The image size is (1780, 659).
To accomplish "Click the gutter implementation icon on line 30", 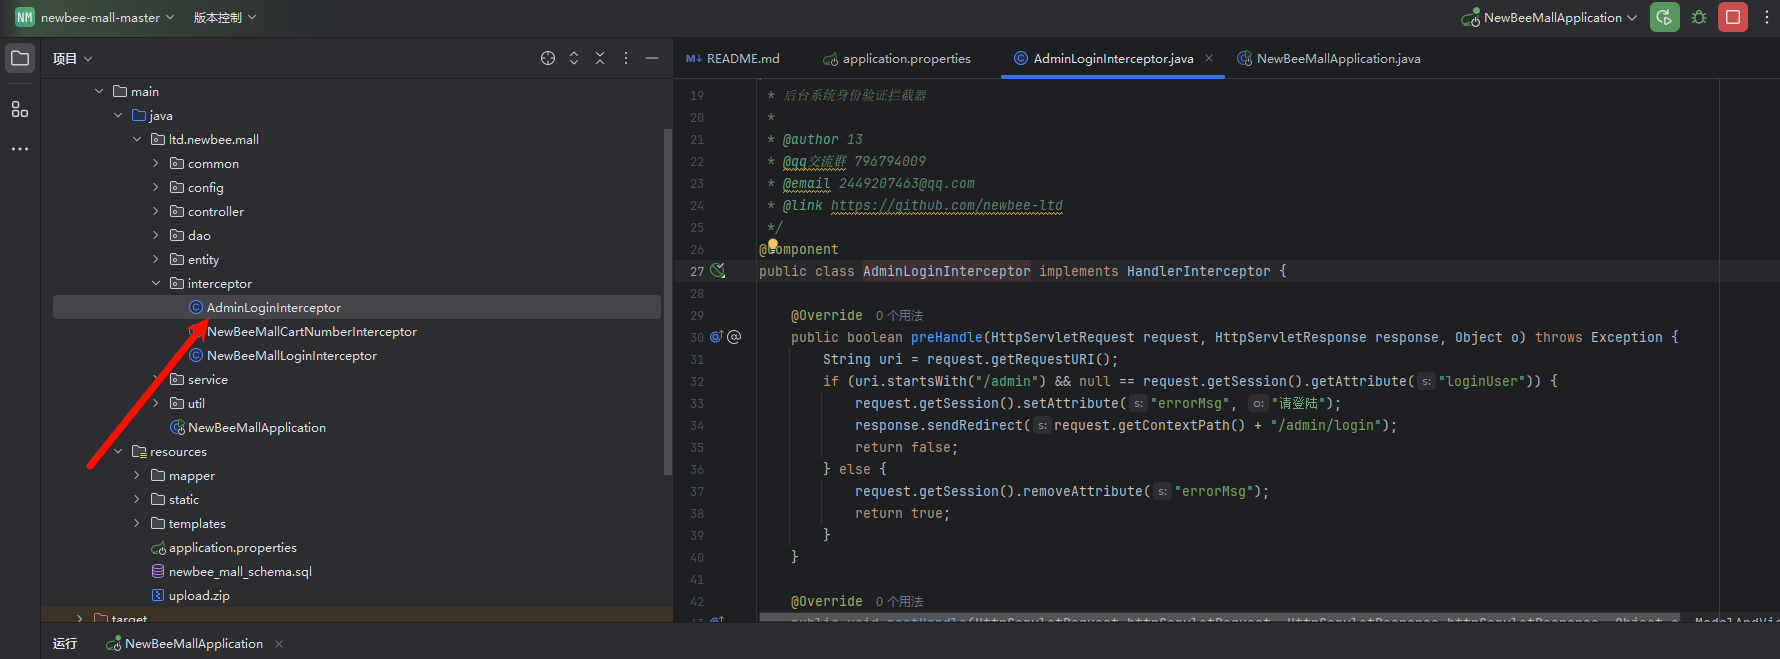I will click(716, 337).
